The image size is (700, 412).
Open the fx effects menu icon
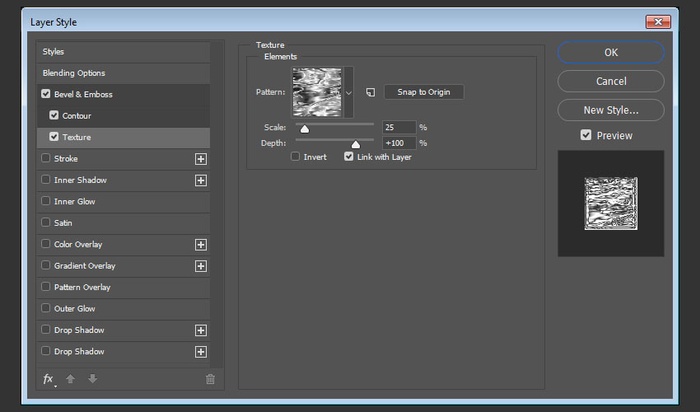[x=48, y=379]
